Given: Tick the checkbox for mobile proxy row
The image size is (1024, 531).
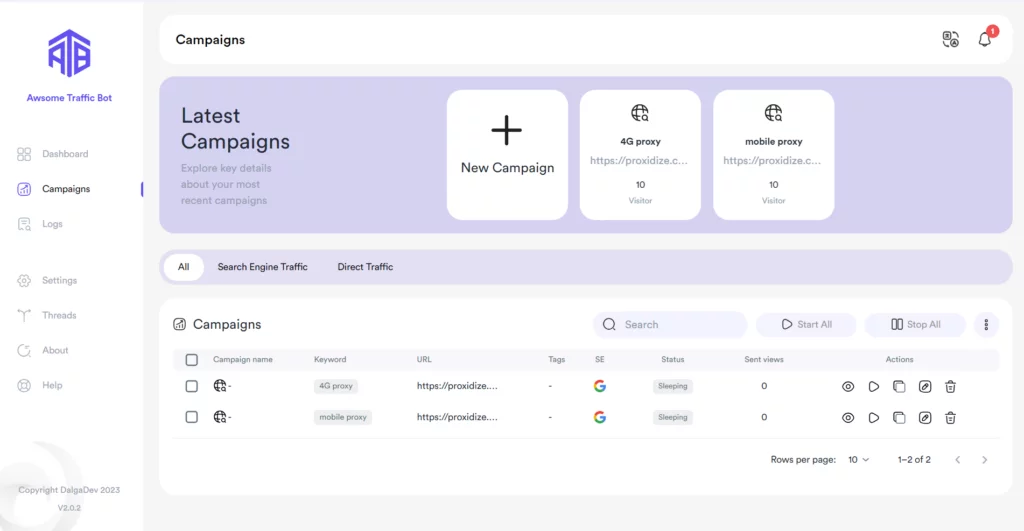Looking at the screenshot, I should click(x=192, y=417).
